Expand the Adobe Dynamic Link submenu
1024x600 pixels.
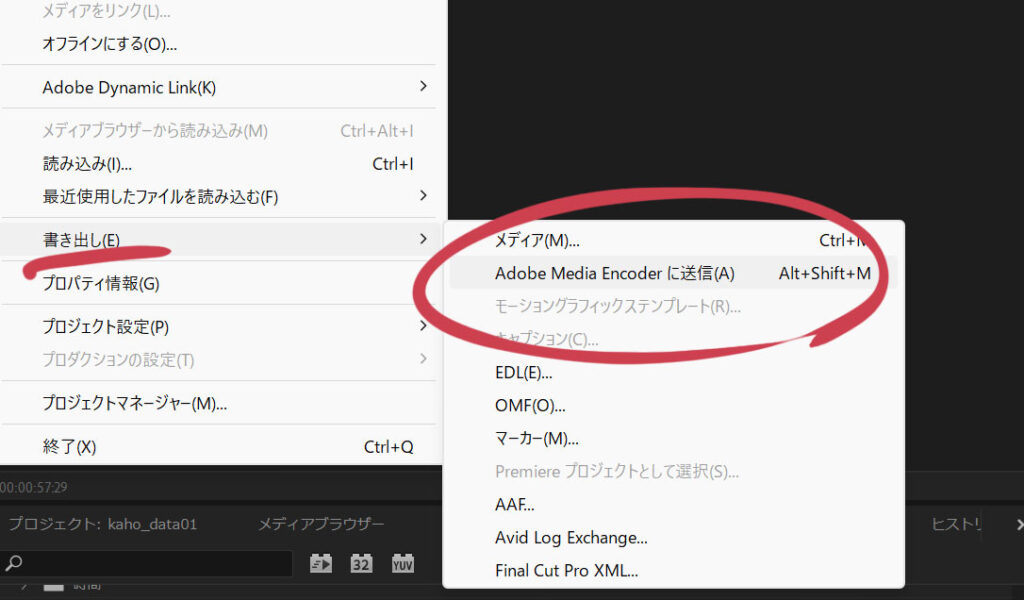[x=423, y=87]
